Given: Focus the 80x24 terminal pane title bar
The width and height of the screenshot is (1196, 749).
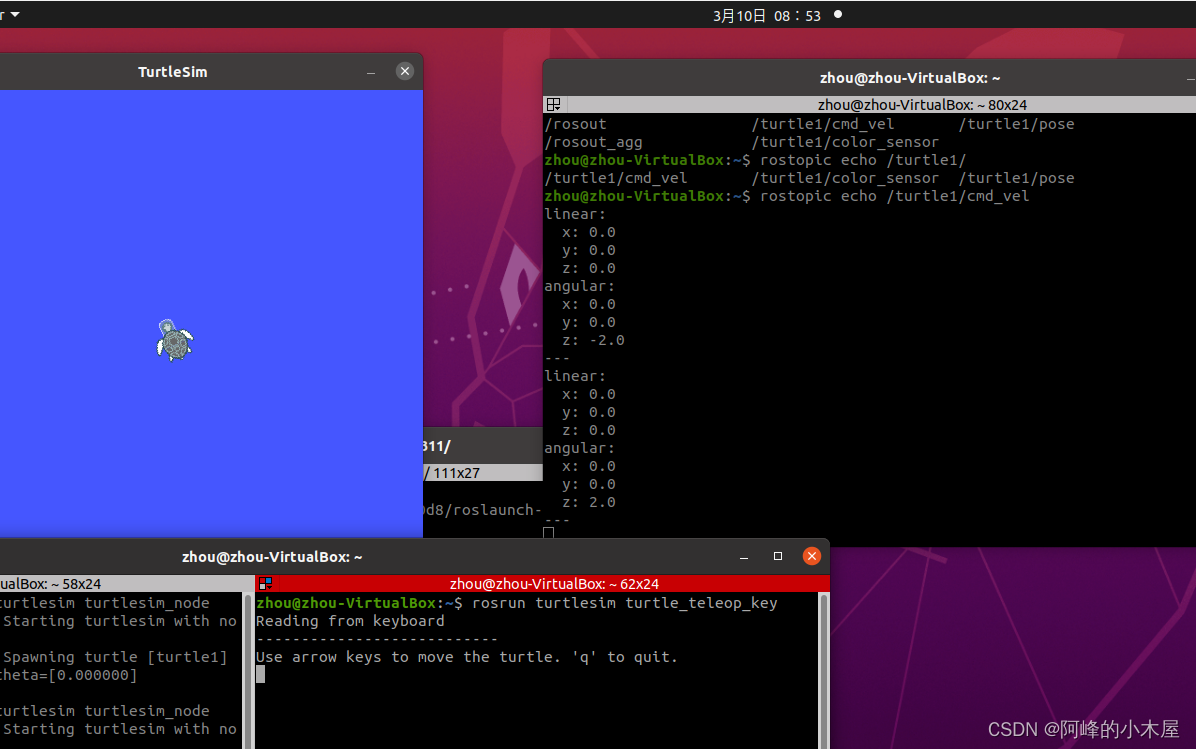Looking at the screenshot, I should coord(870,104).
